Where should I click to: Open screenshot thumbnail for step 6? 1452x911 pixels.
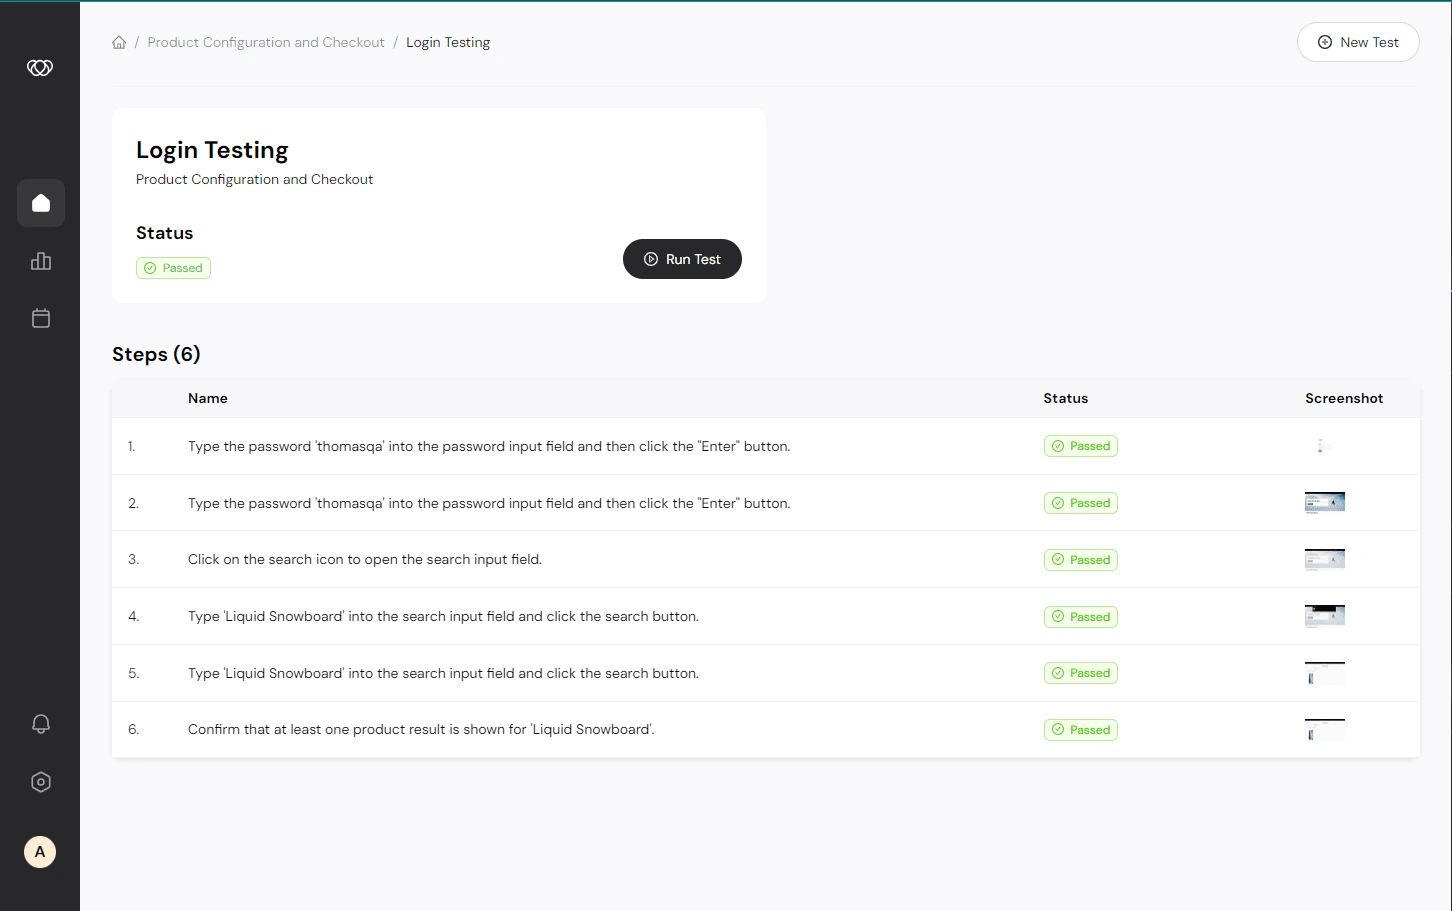1325,730
